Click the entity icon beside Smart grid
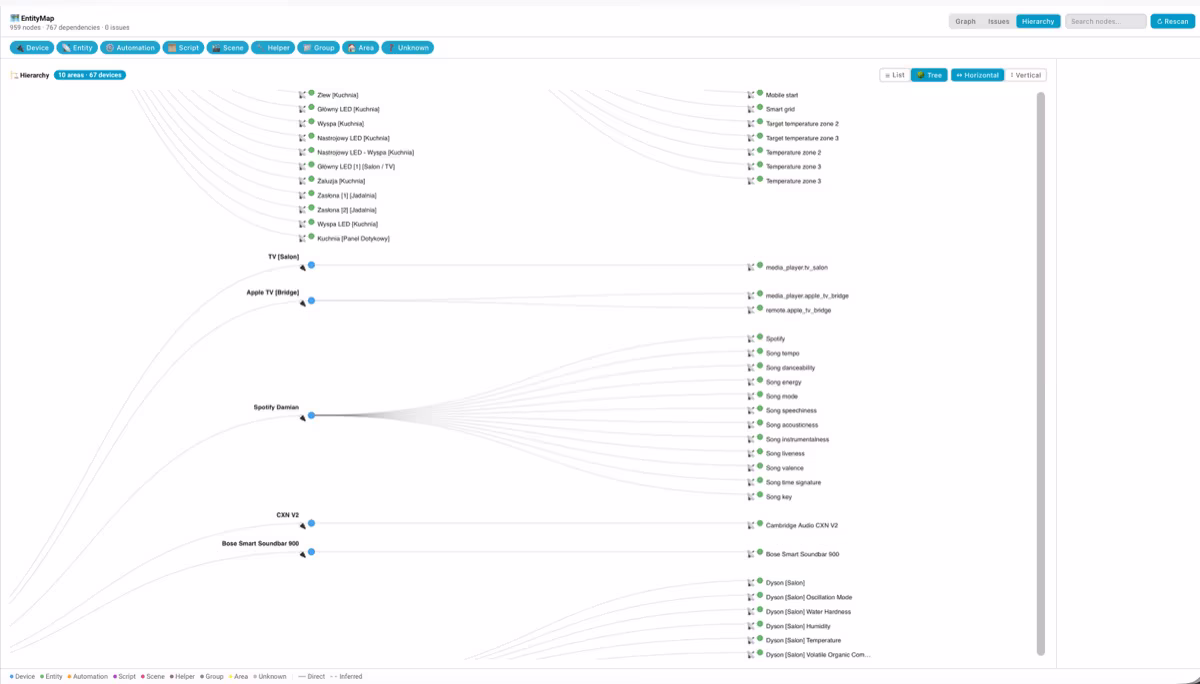Viewport: 1200px width, 684px height. [x=750, y=109]
